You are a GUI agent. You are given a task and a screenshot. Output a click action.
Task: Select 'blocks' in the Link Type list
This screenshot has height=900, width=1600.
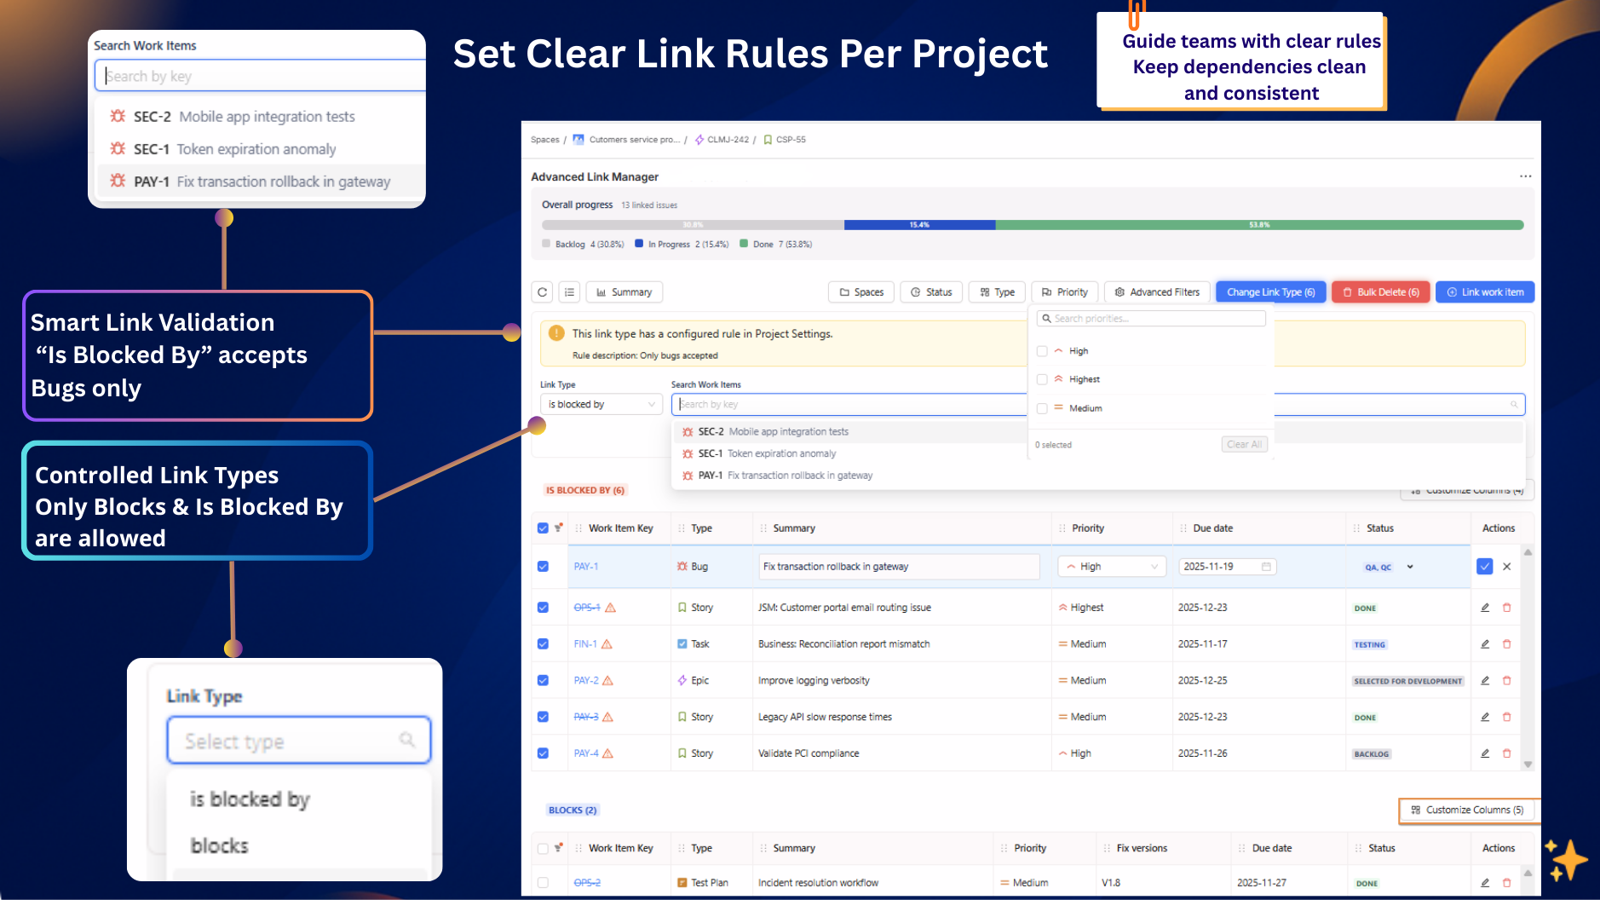click(x=218, y=845)
